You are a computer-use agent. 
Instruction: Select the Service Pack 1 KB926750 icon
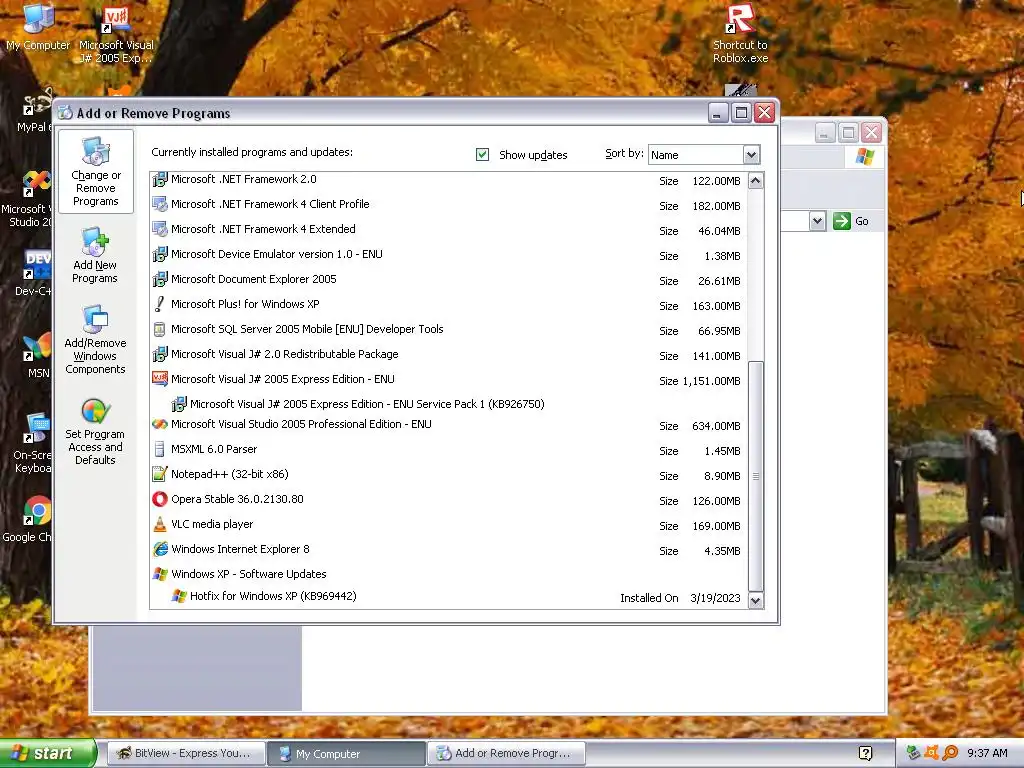(x=179, y=404)
